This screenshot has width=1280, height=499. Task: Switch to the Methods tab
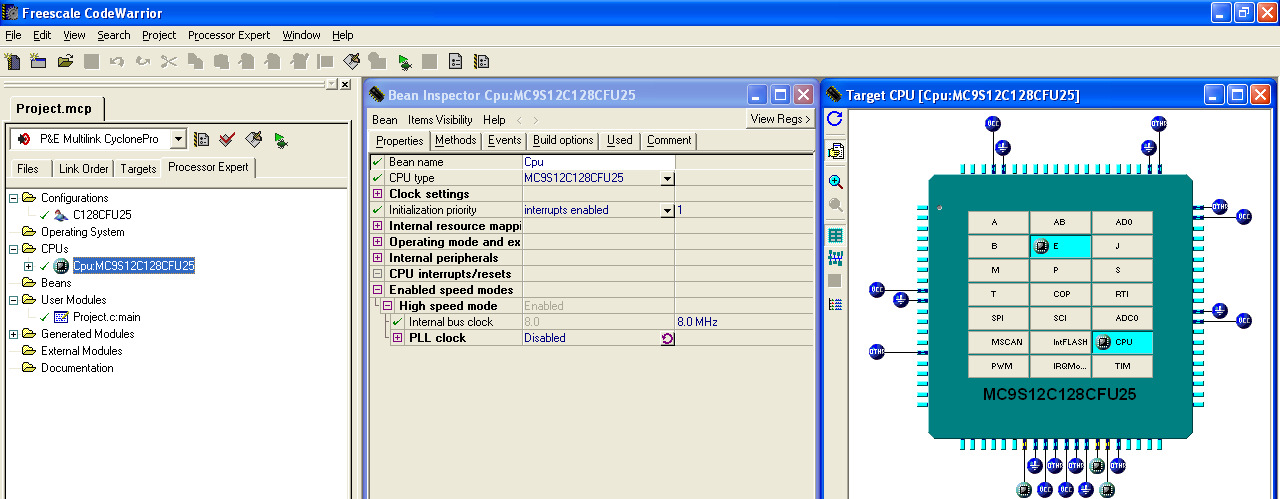[456, 140]
